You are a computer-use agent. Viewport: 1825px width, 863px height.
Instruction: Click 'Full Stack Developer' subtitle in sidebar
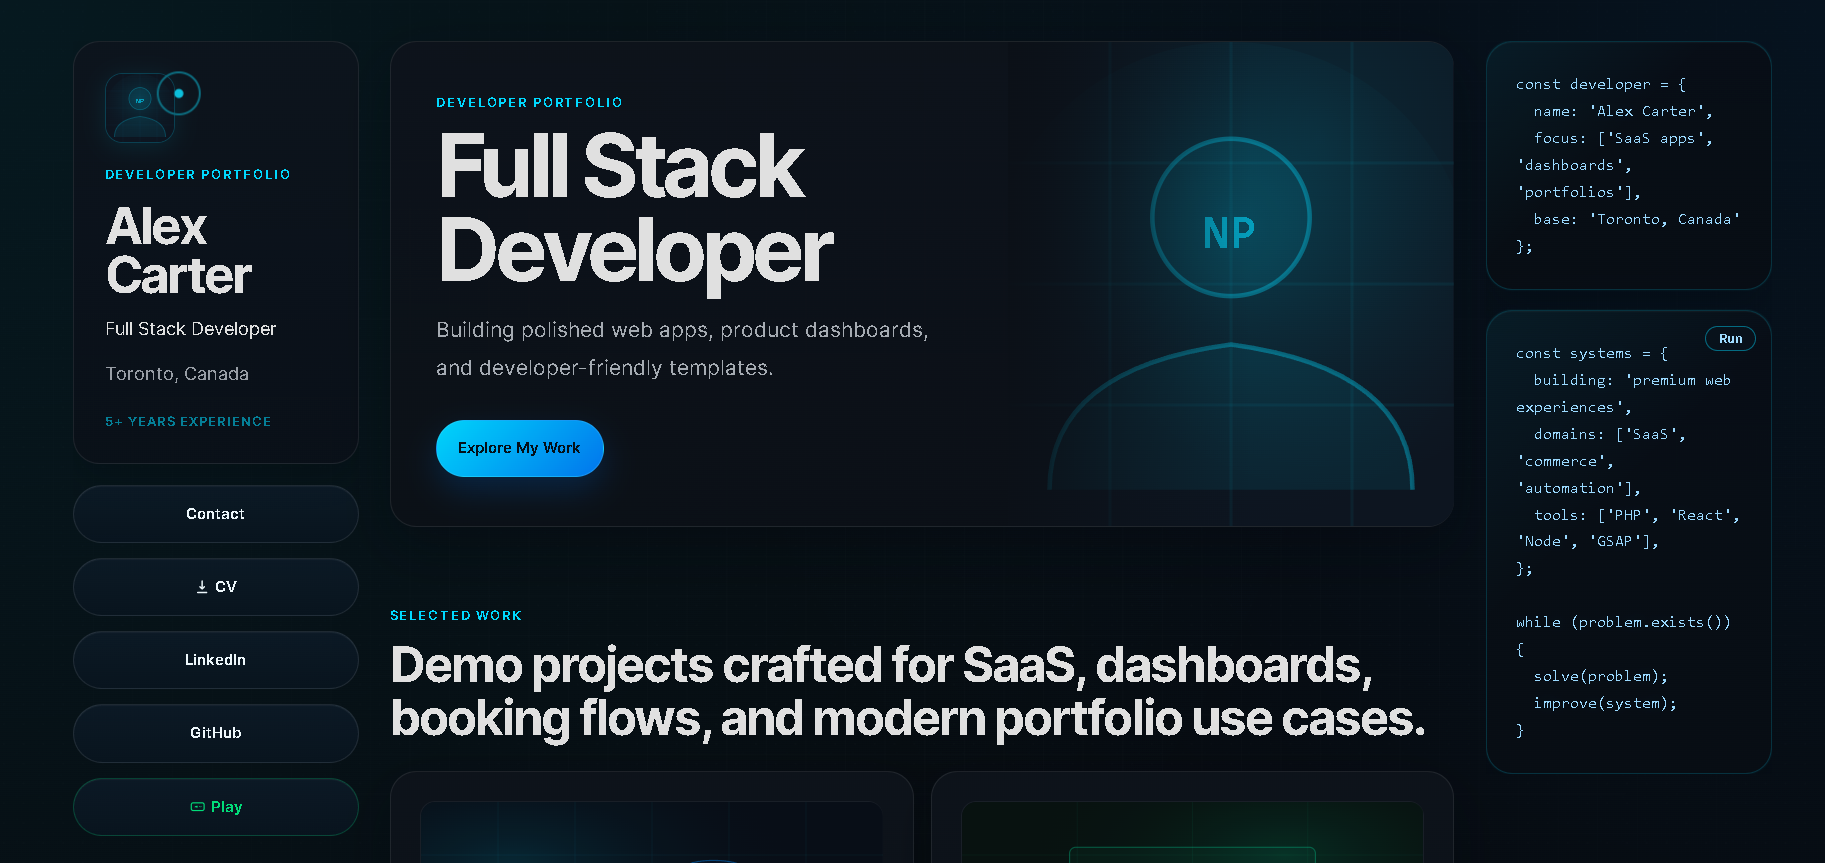click(x=191, y=329)
